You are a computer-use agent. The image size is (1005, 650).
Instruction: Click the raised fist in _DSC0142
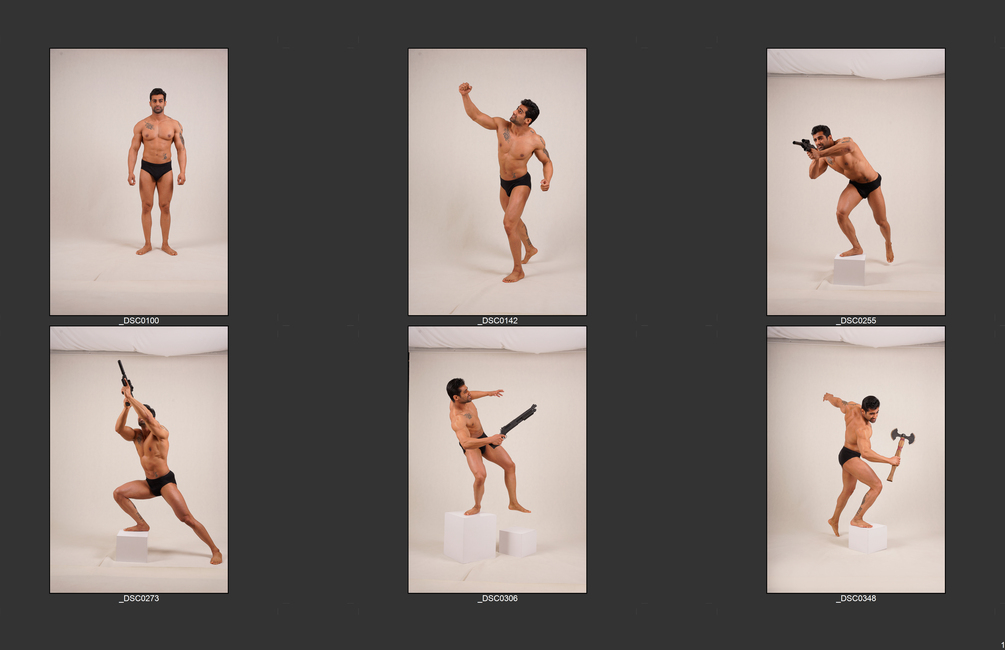click(x=465, y=88)
